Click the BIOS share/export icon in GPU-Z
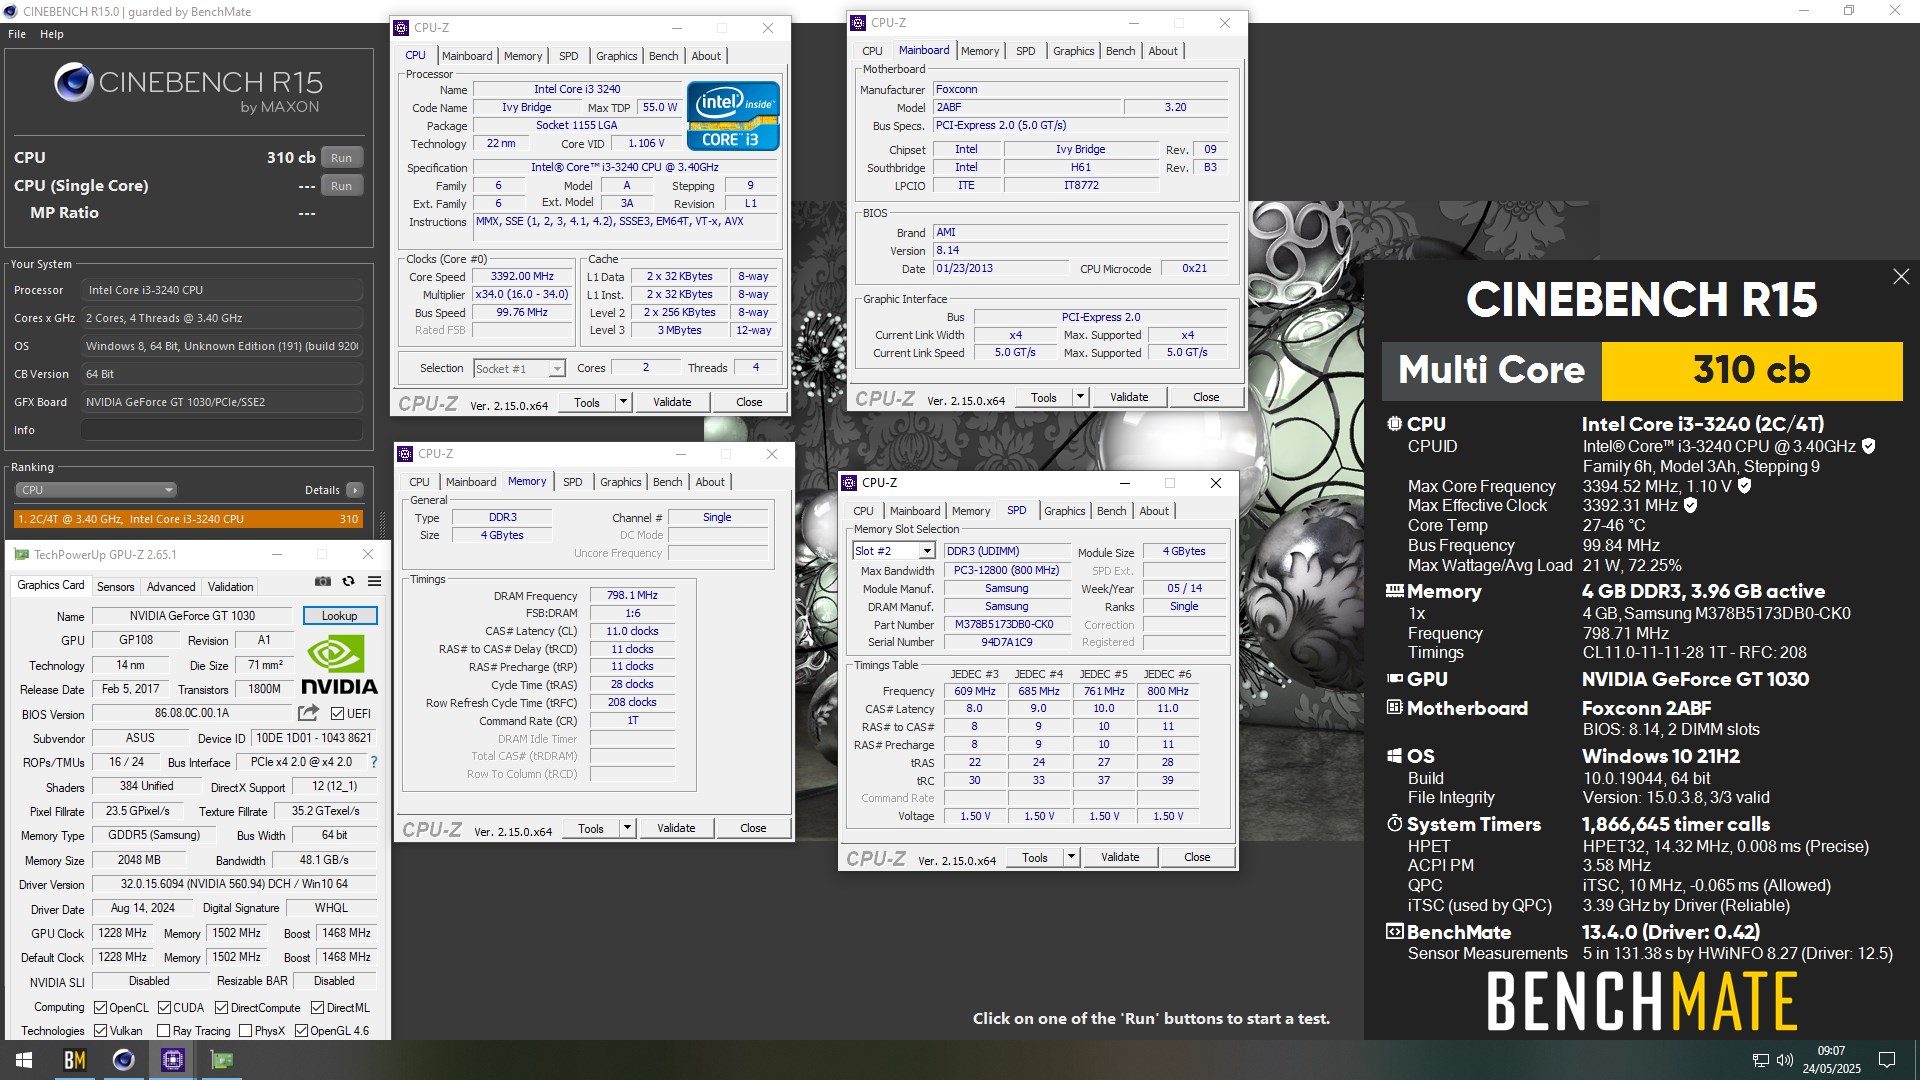The image size is (1920, 1080). coord(308,713)
